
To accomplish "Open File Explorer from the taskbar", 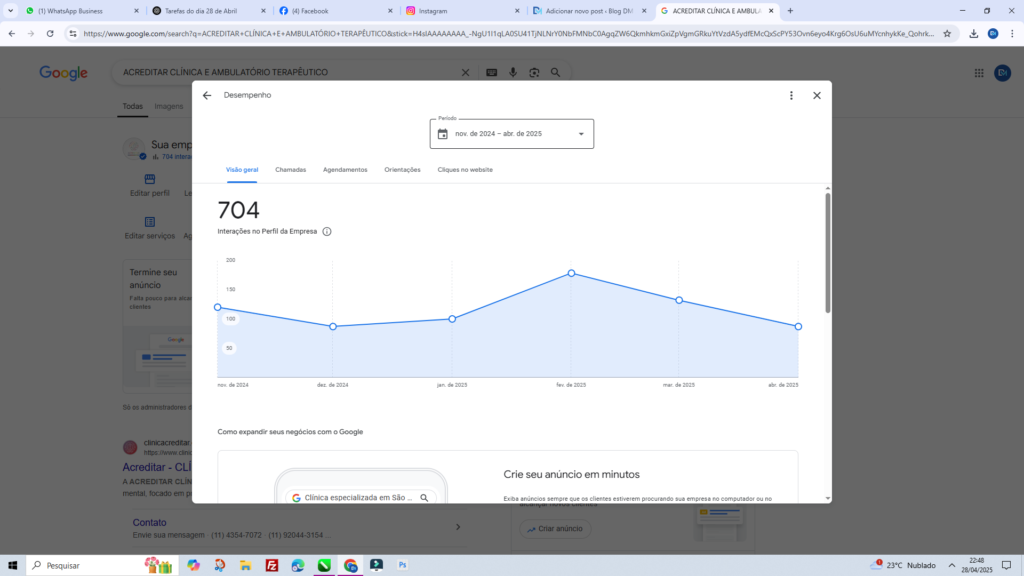I will click(x=246, y=566).
